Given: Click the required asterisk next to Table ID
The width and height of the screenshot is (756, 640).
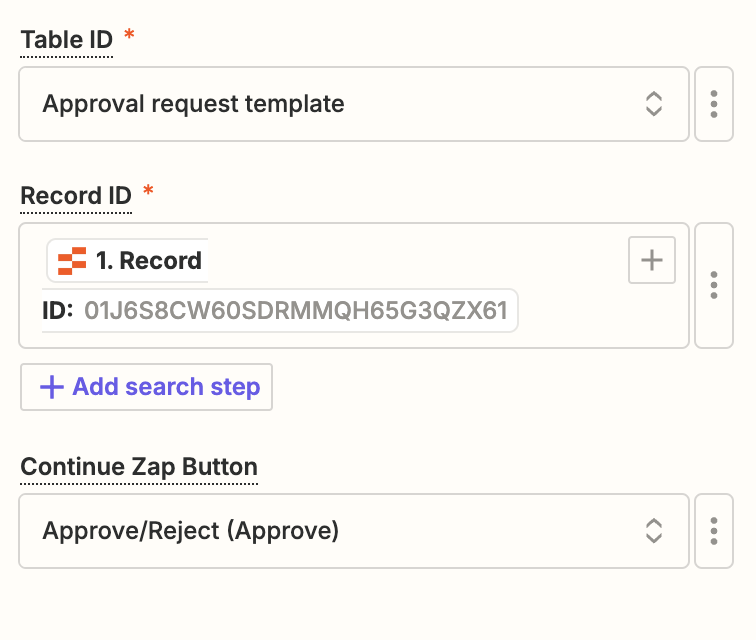Looking at the screenshot, I should 128,36.
